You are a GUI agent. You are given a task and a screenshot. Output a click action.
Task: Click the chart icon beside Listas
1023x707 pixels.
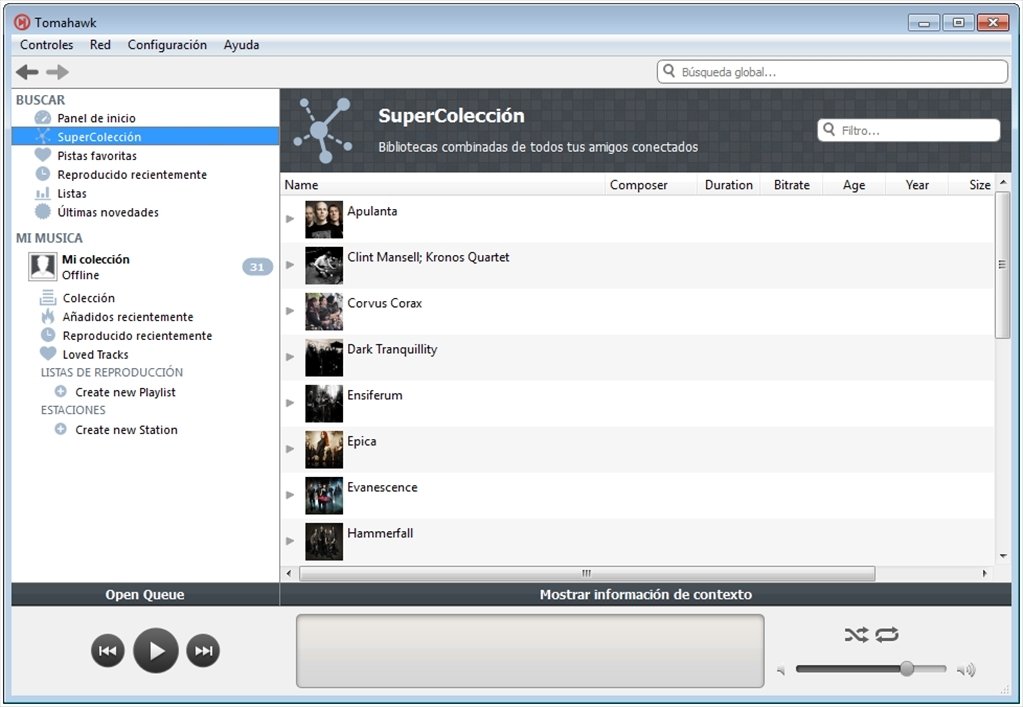point(42,193)
